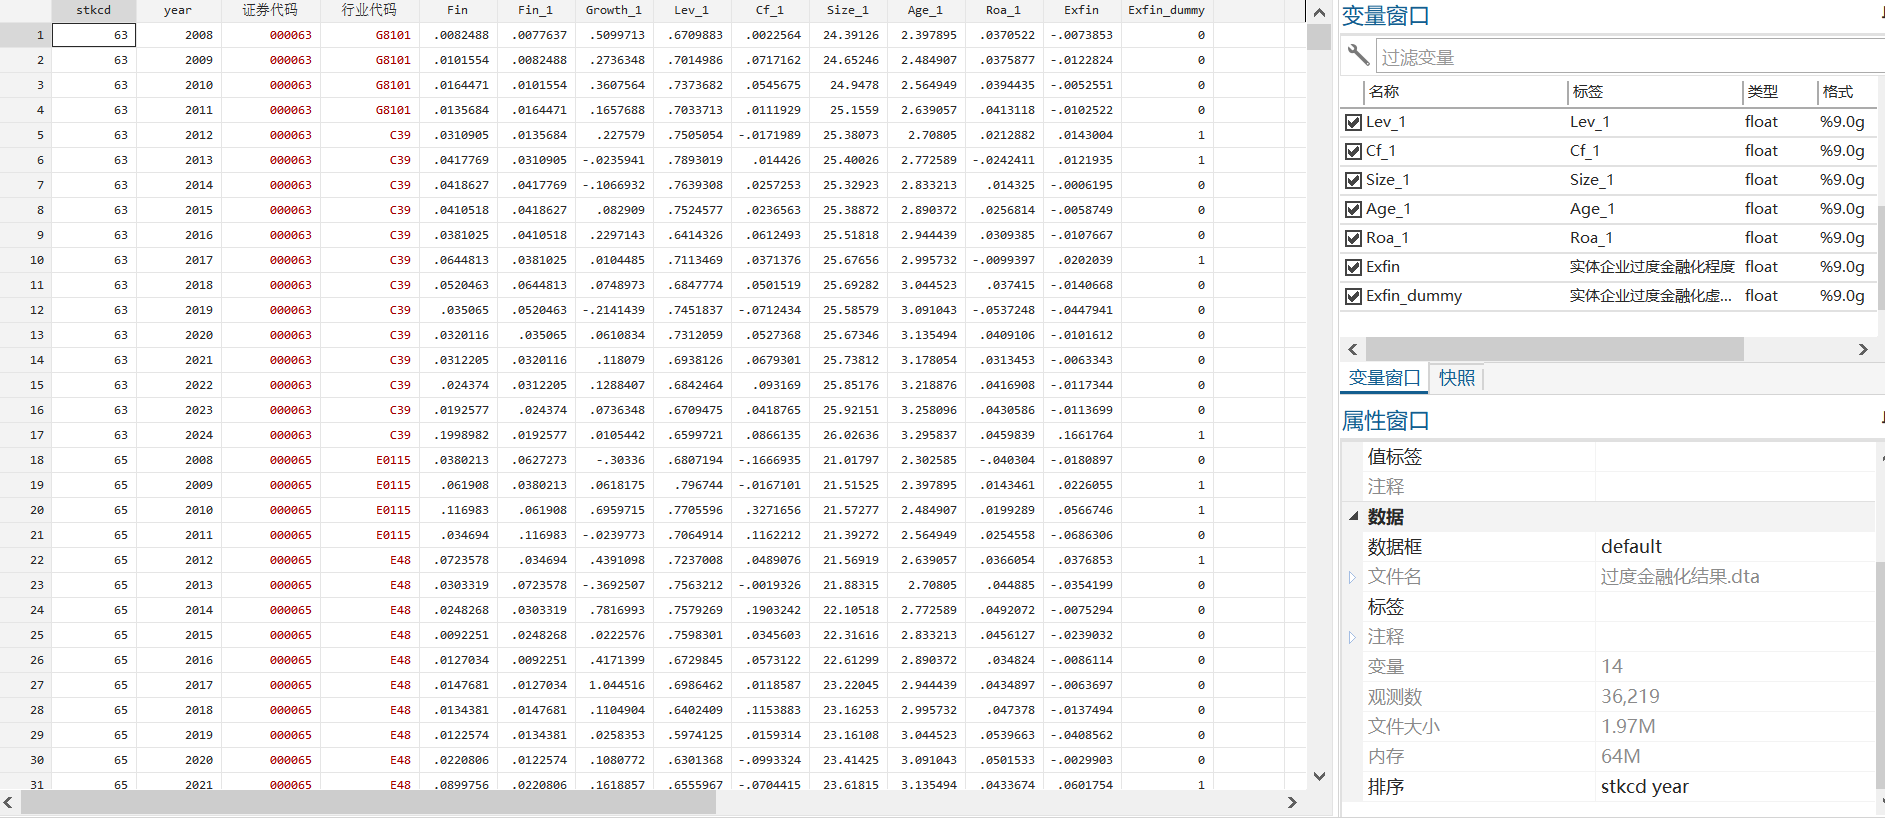
Task: Click the variables list horizontal scrollbar thumb
Action: click(1555, 349)
